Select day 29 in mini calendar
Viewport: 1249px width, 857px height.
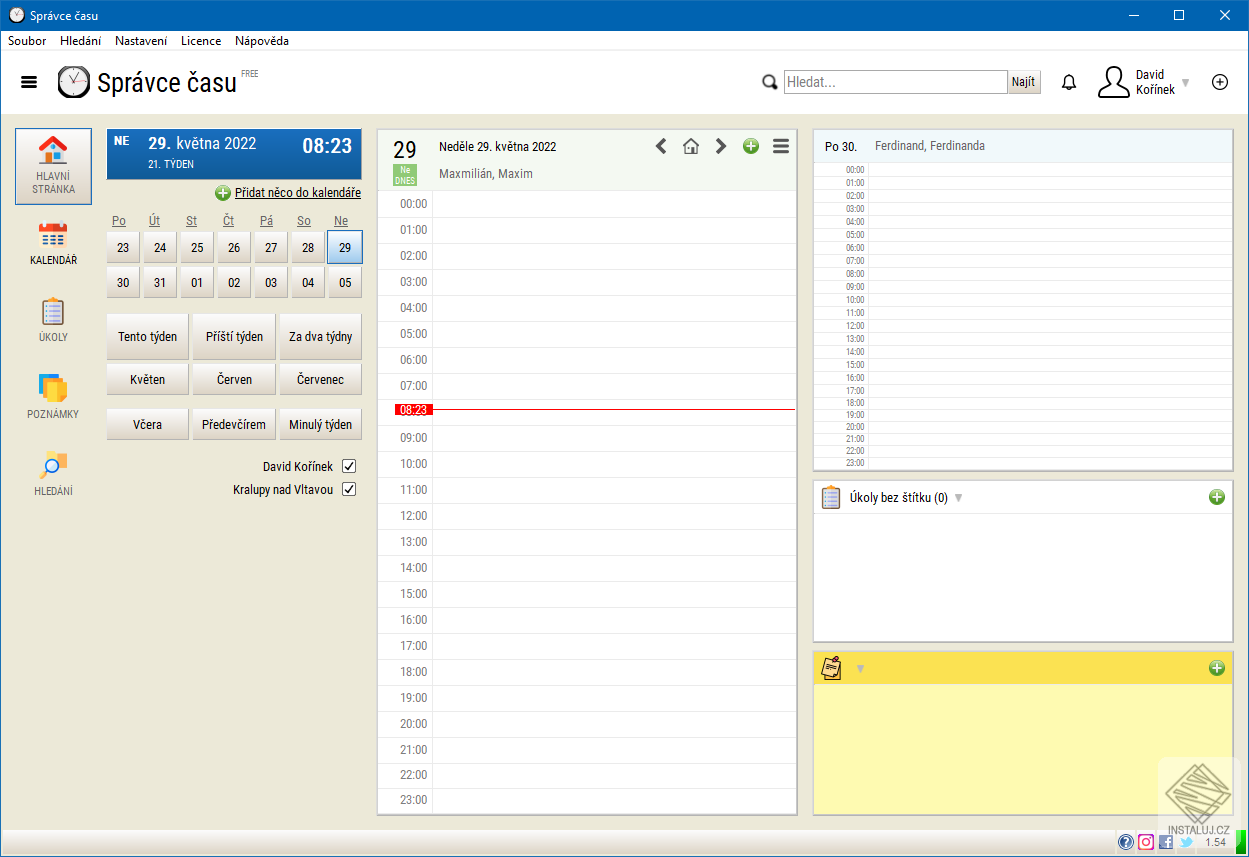coord(345,247)
